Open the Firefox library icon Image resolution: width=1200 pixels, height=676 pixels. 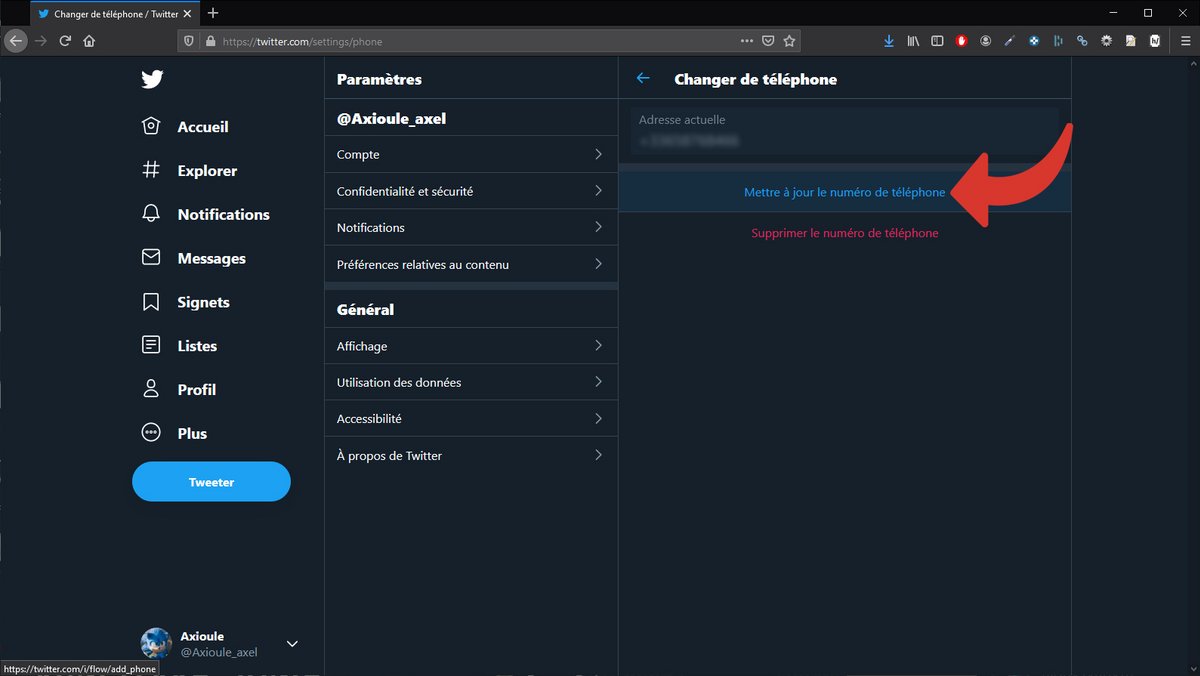tap(913, 41)
